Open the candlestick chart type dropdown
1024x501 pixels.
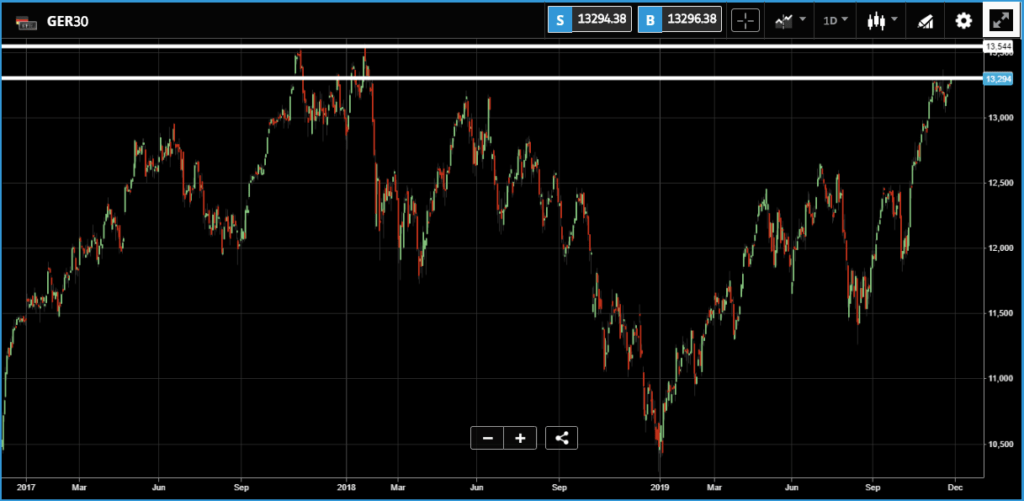tap(882, 20)
